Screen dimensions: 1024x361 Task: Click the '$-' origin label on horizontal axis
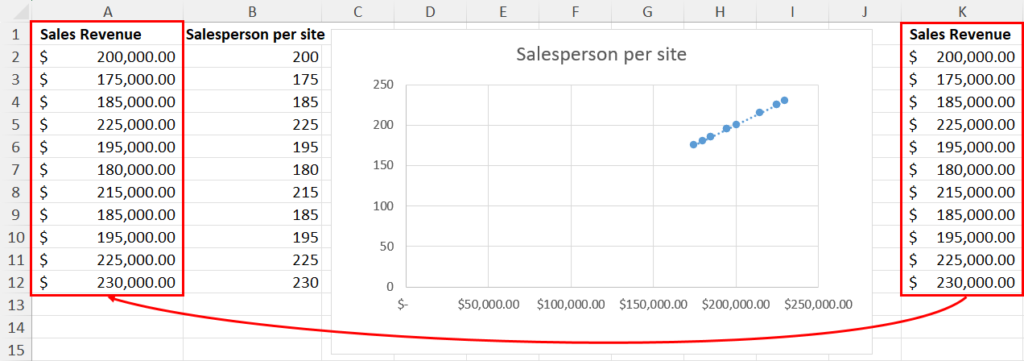pos(402,304)
